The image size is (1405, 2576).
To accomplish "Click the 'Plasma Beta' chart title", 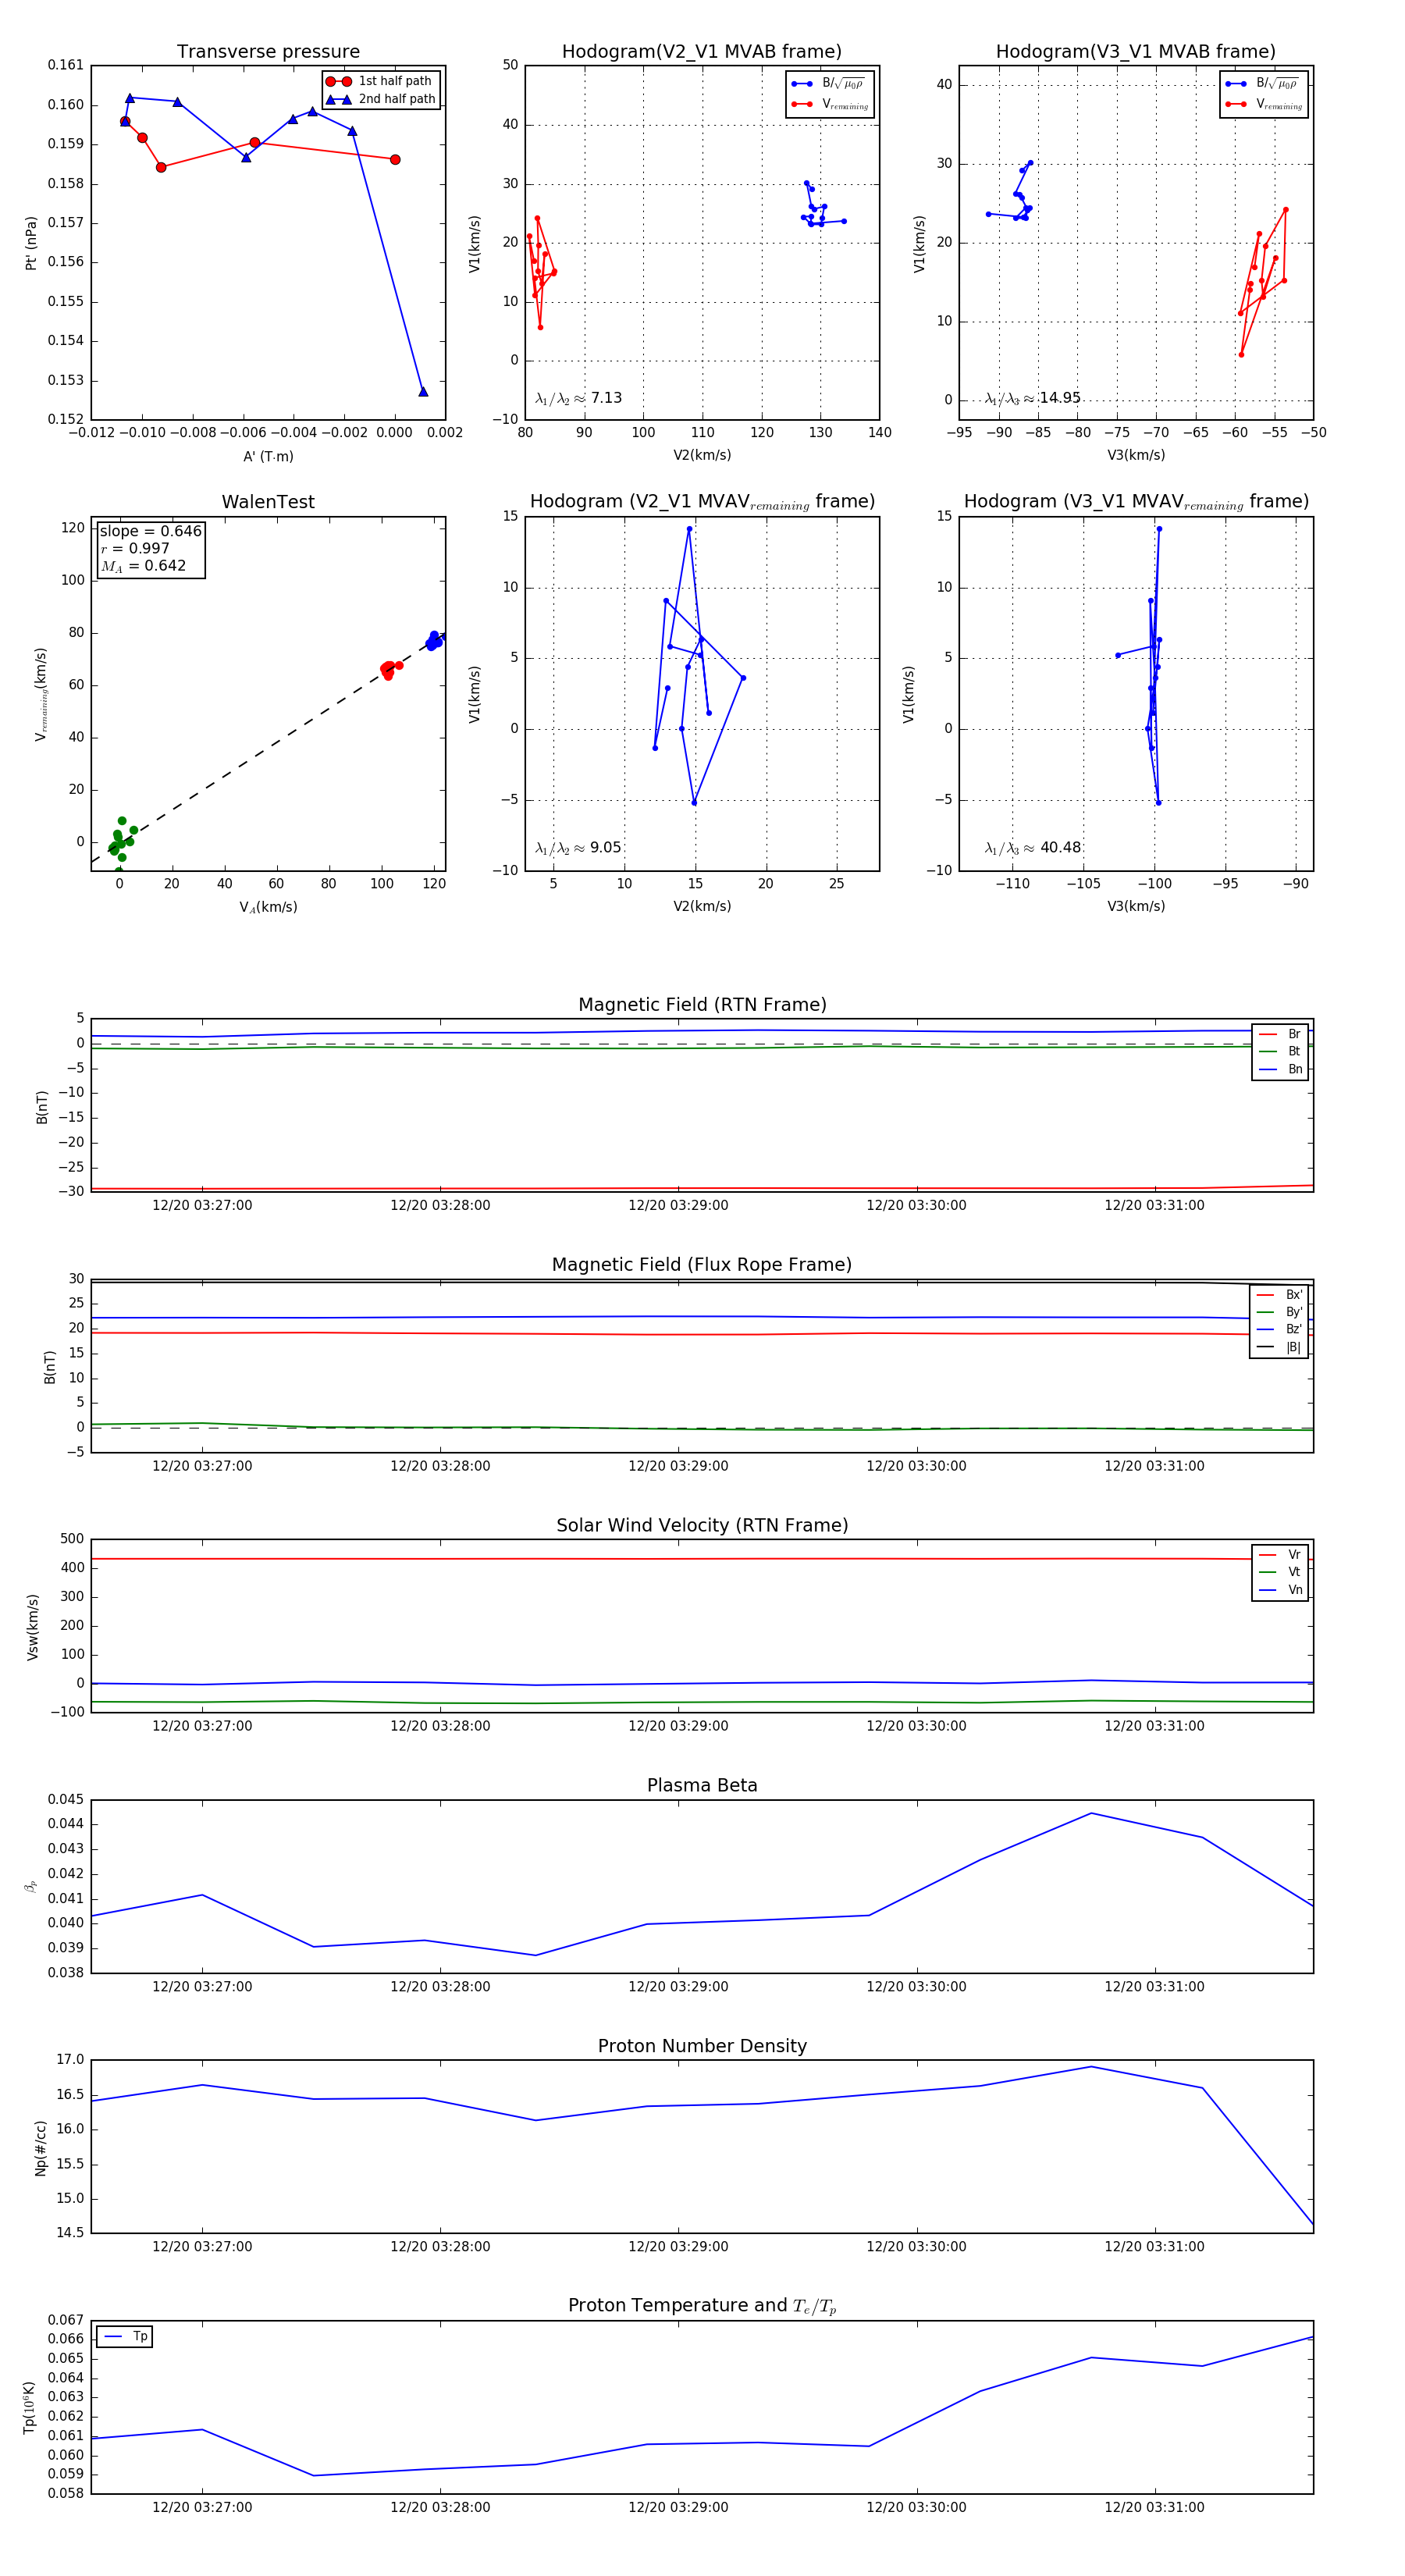I will 702,1785.
